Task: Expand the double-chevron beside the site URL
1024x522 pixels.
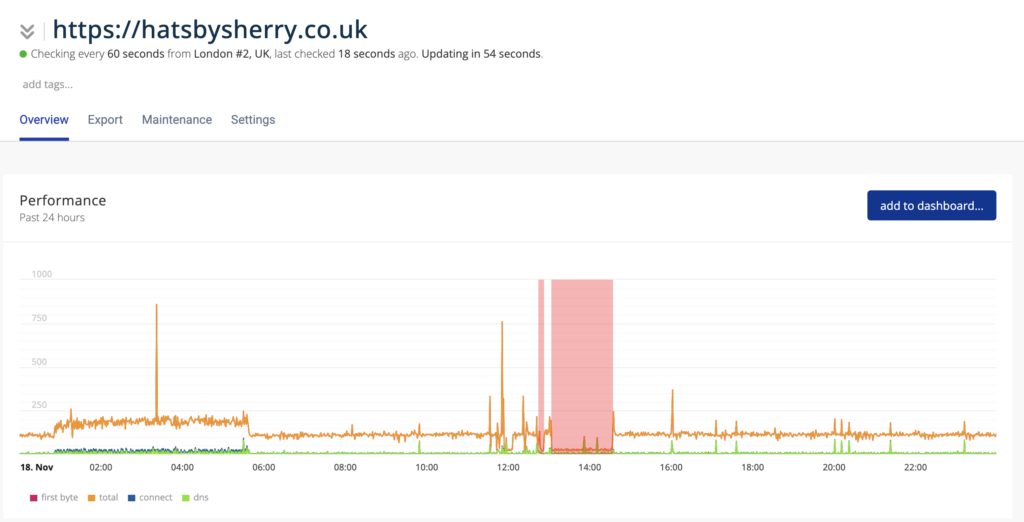Action: pos(27,31)
